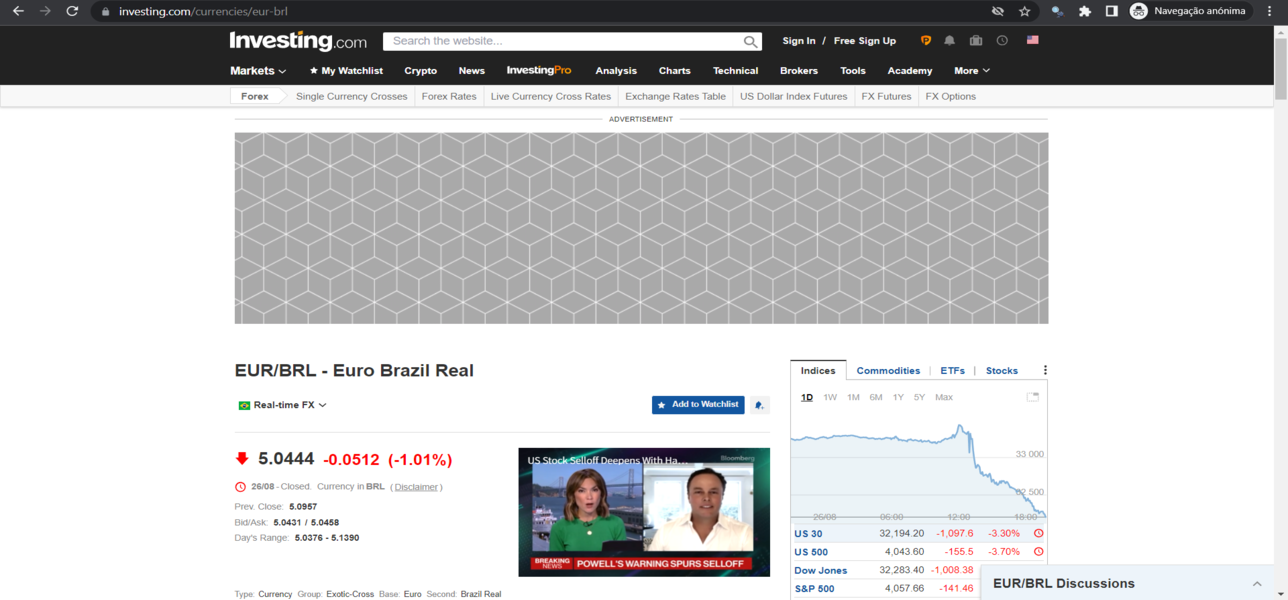Open the Technical menu item
This screenshot has height=600, width=1288.
[x=736, y=71]
